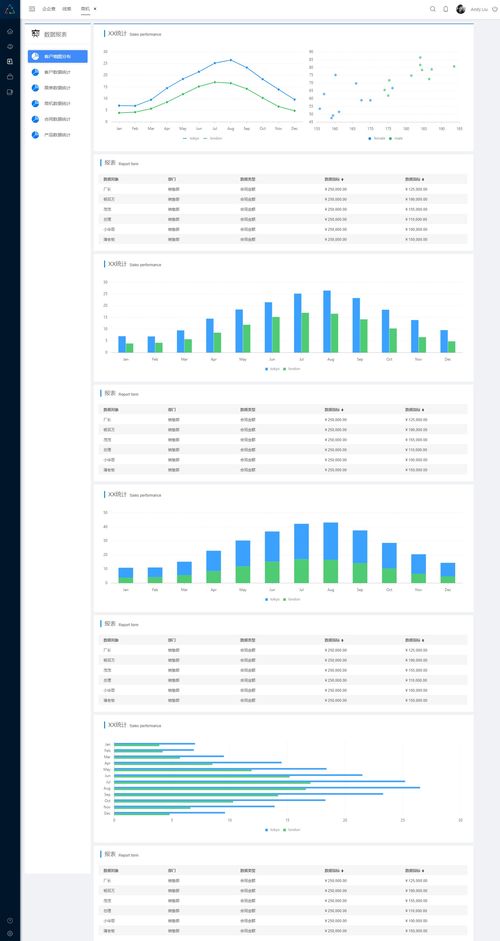Image resolution: width=500 pixels, height=941 pixels.
Task: Open the last item in report side menu
Action: (58, 134)
